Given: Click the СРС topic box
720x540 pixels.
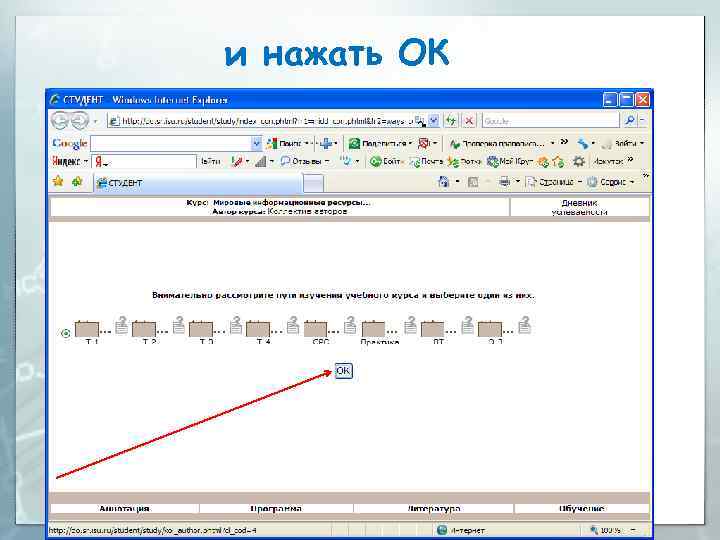Looking at the screenshot, I should (315, 329).
